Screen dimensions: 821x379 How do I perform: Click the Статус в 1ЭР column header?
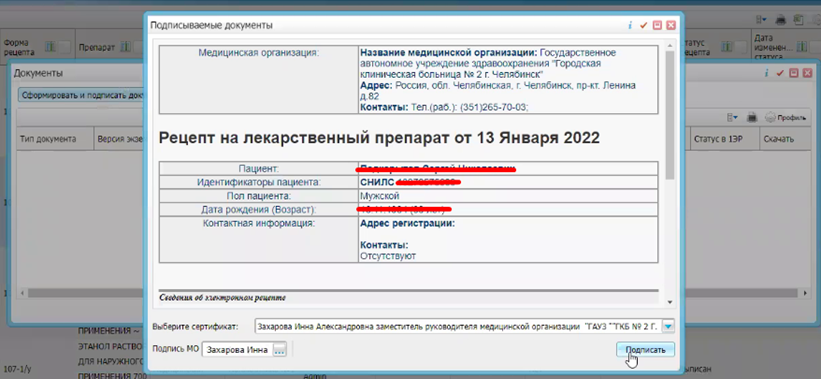724,139
